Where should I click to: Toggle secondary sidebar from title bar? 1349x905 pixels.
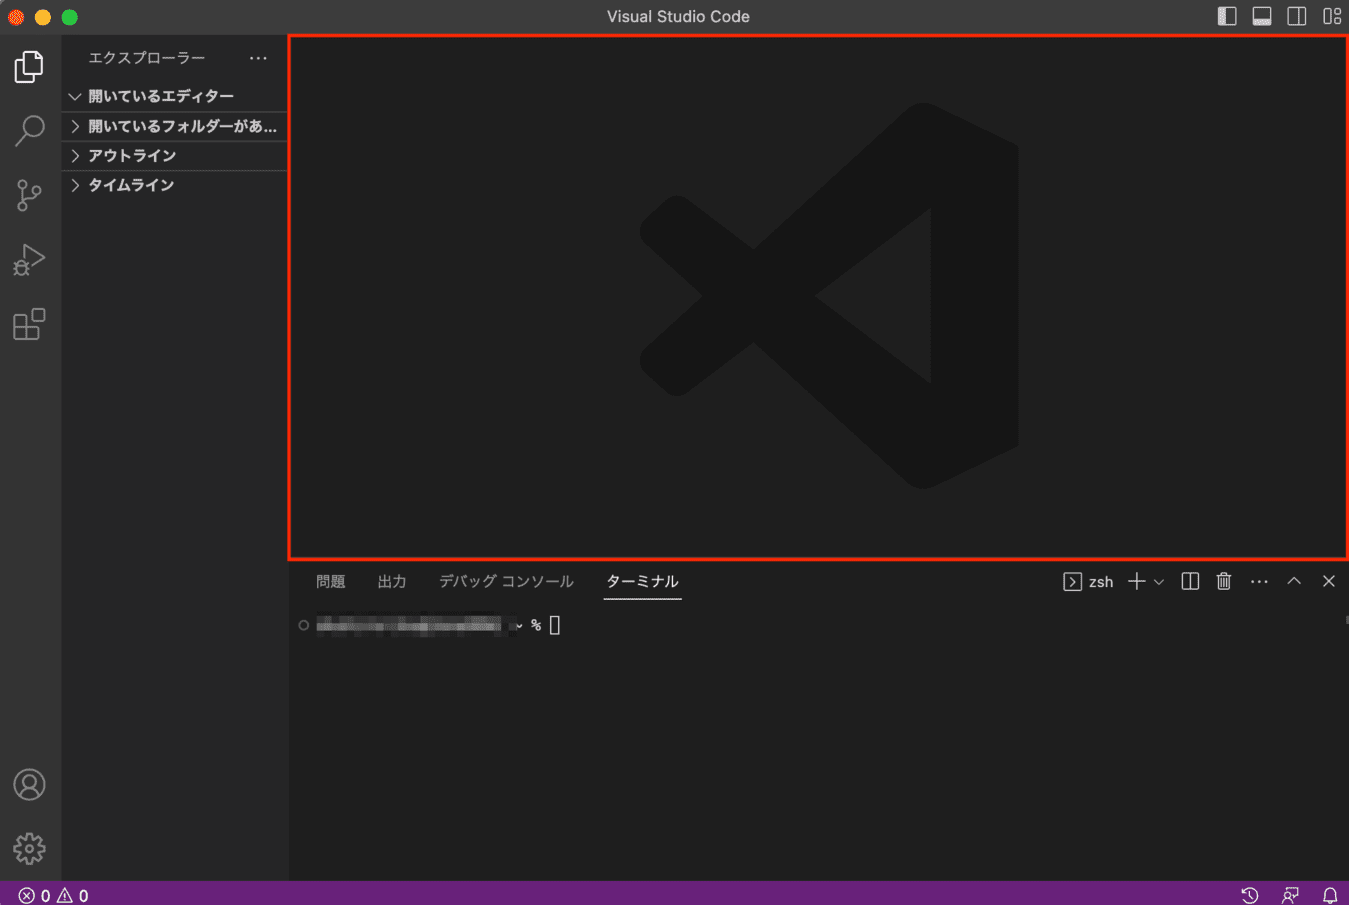(x=1297, y=16)
